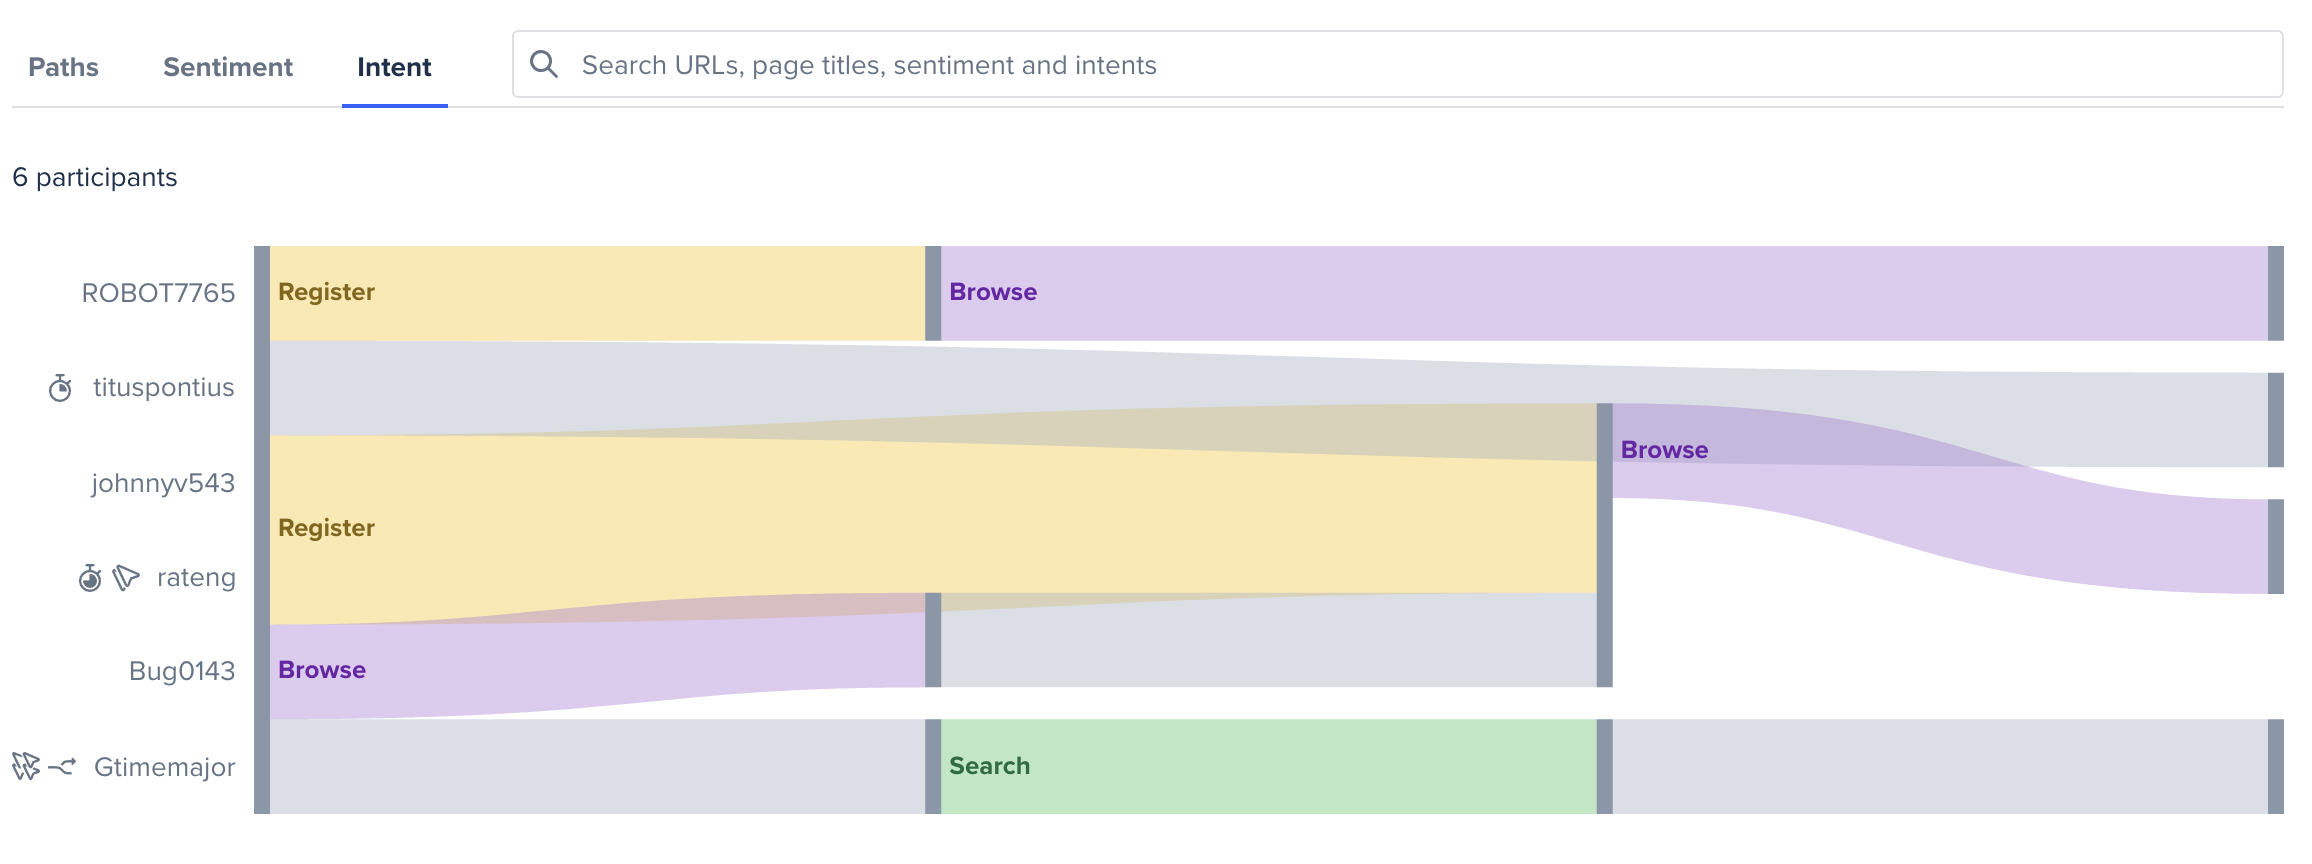This screenshot has height=864, width=2312.
Task: Select the Intent tab
Action: [x=394, y=67]
